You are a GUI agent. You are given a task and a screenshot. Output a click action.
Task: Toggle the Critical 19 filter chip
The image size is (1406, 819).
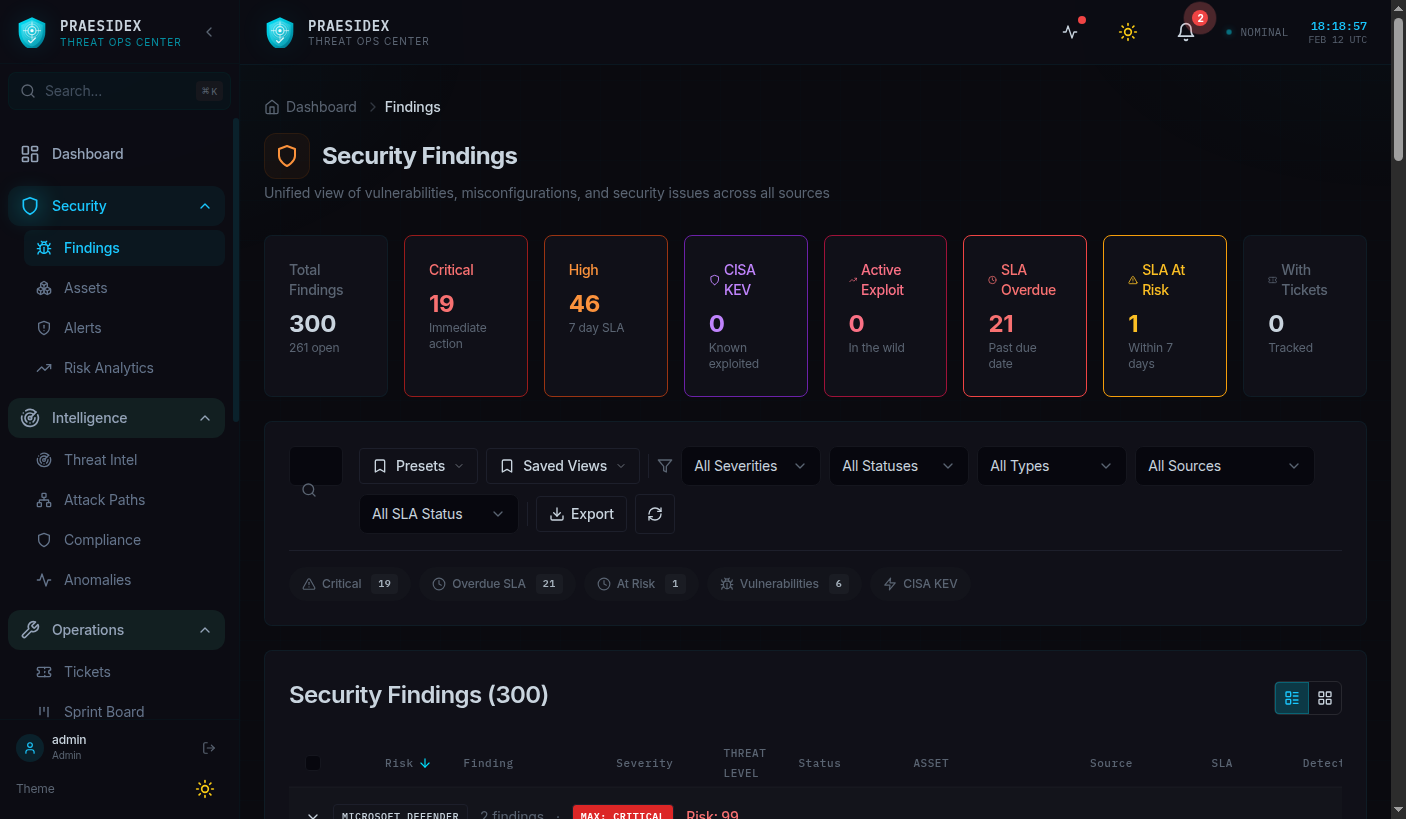coord(347,583)
